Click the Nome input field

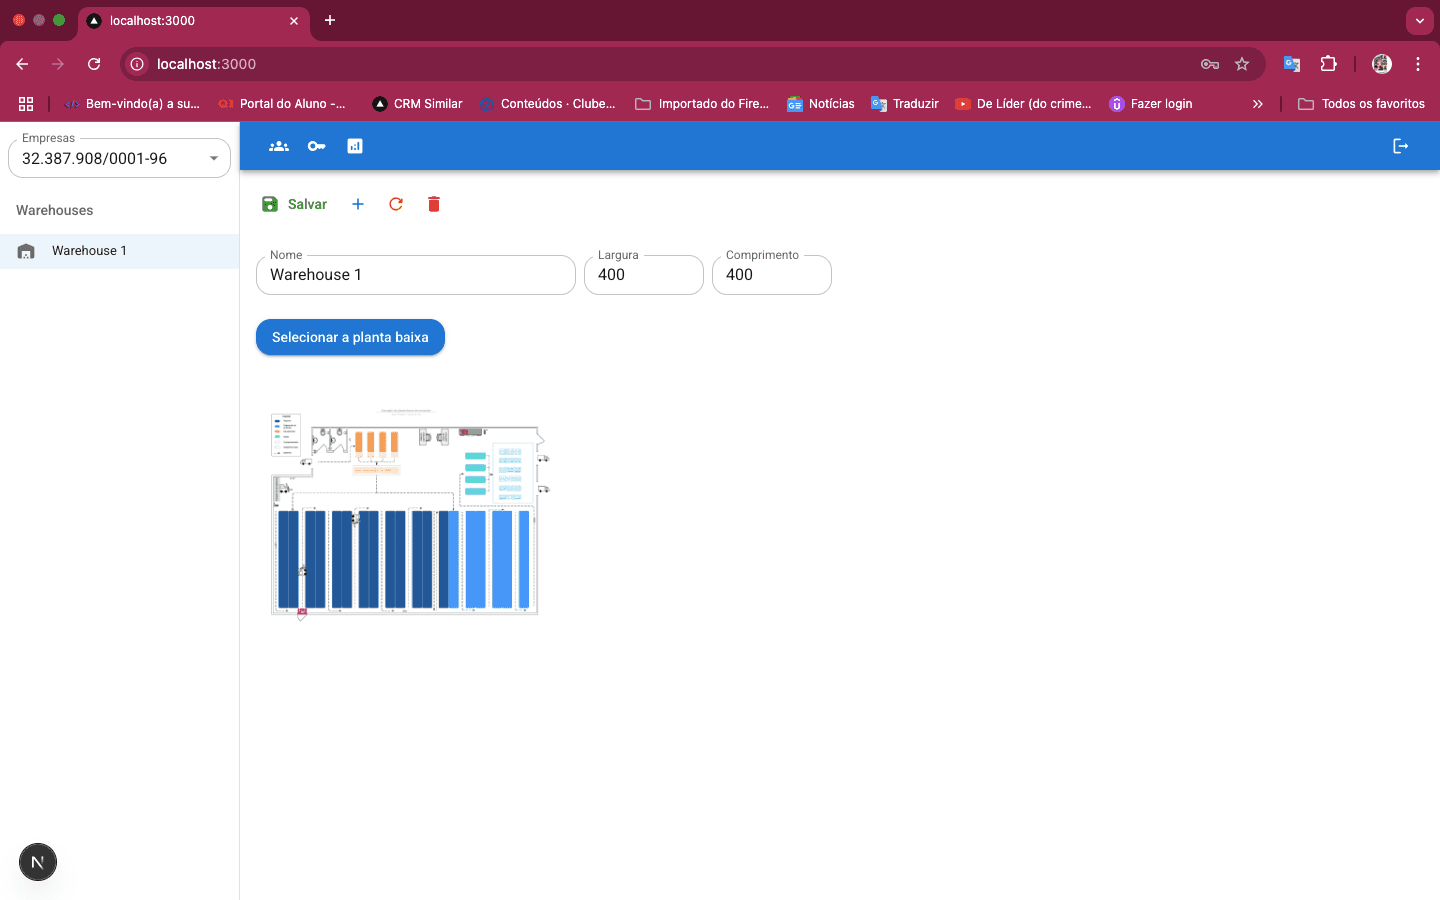tap(416, 275)
